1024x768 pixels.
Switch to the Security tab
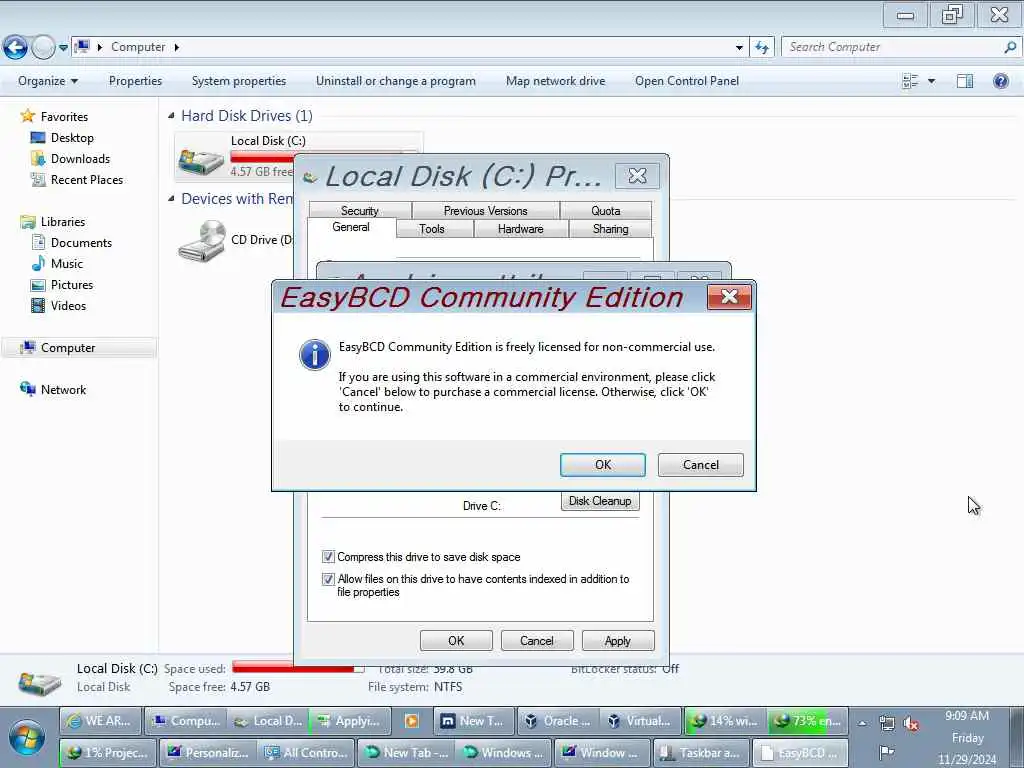click(x=360, y=210)
